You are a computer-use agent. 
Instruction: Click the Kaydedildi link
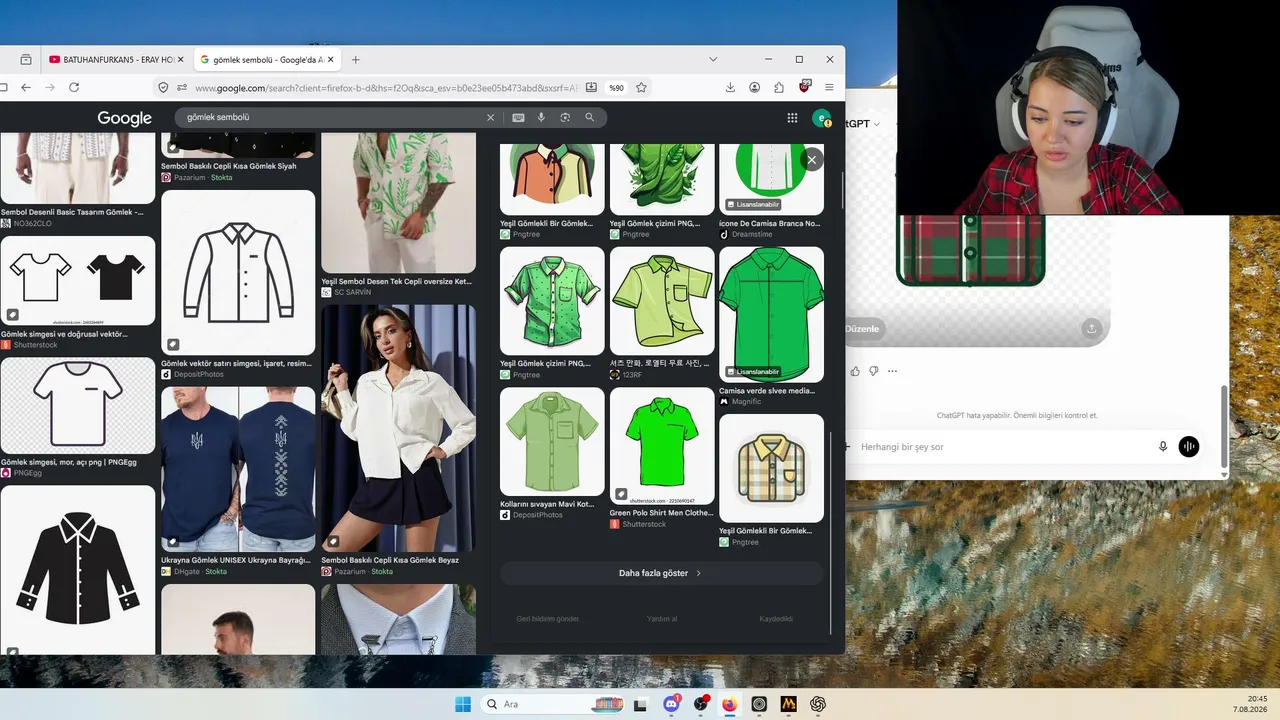tap(776, 619)
